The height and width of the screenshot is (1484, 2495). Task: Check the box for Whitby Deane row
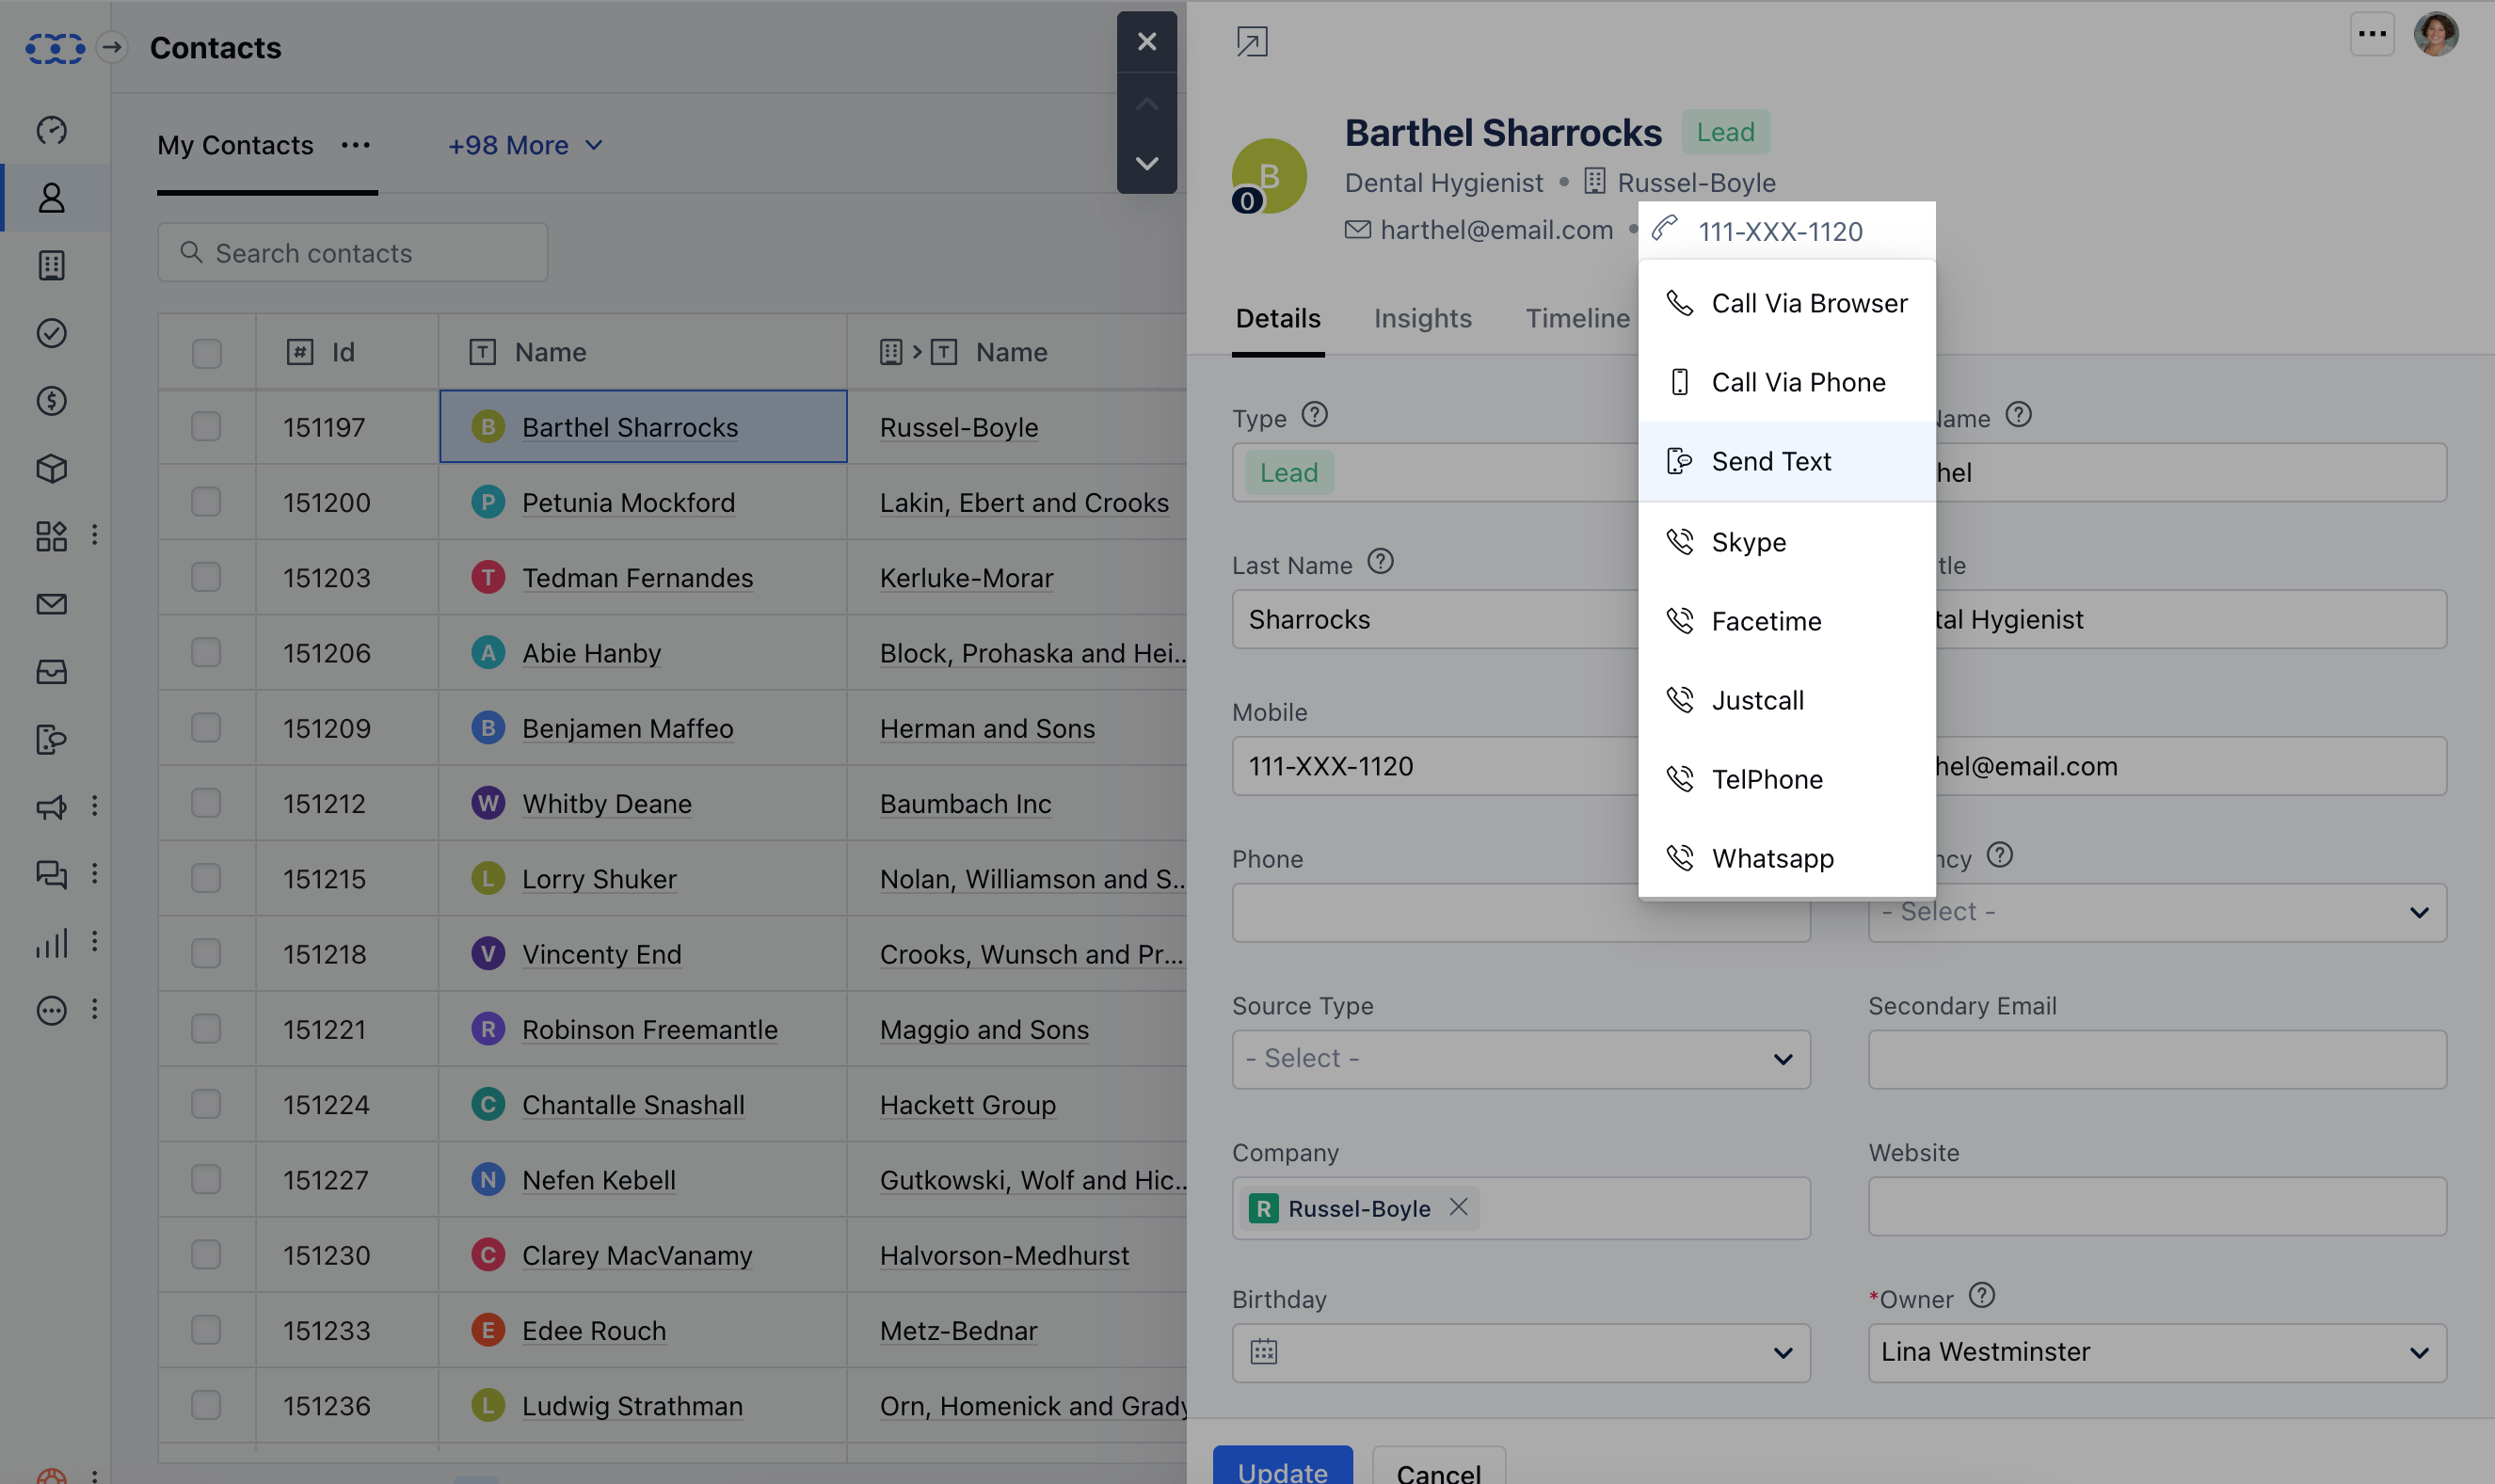tap(206, 803)
